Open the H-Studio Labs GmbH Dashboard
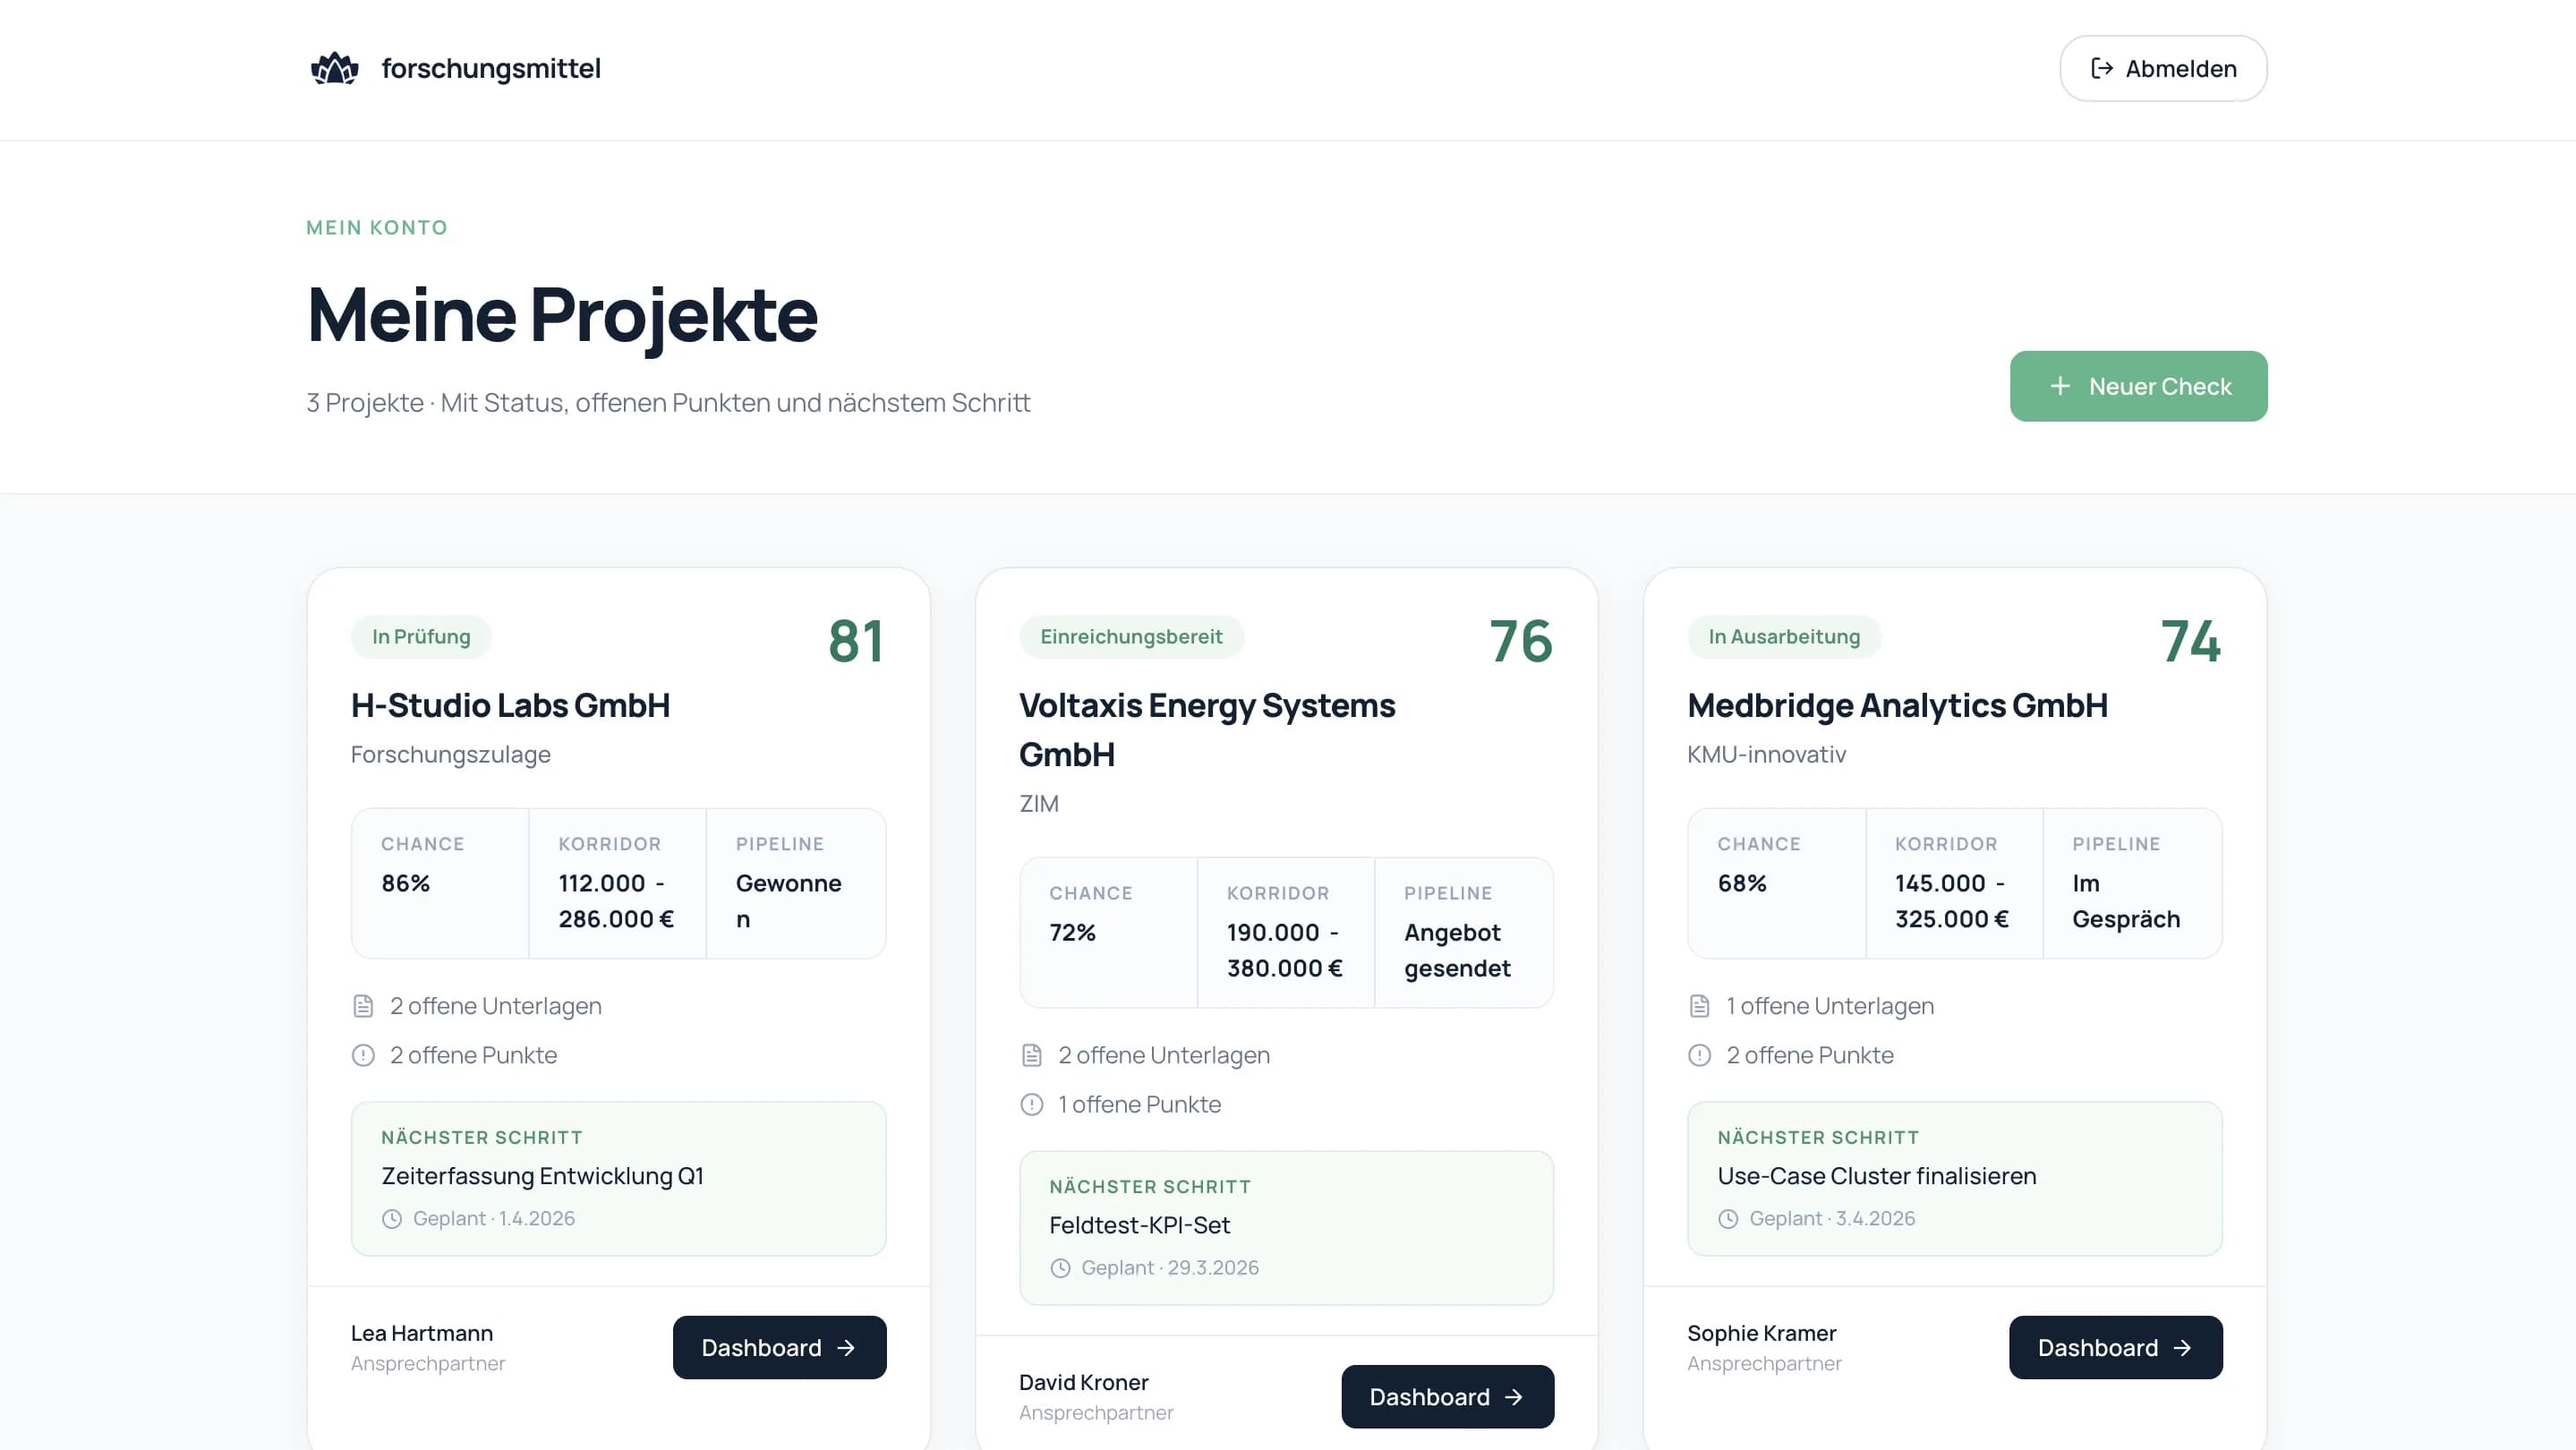 778,1347
